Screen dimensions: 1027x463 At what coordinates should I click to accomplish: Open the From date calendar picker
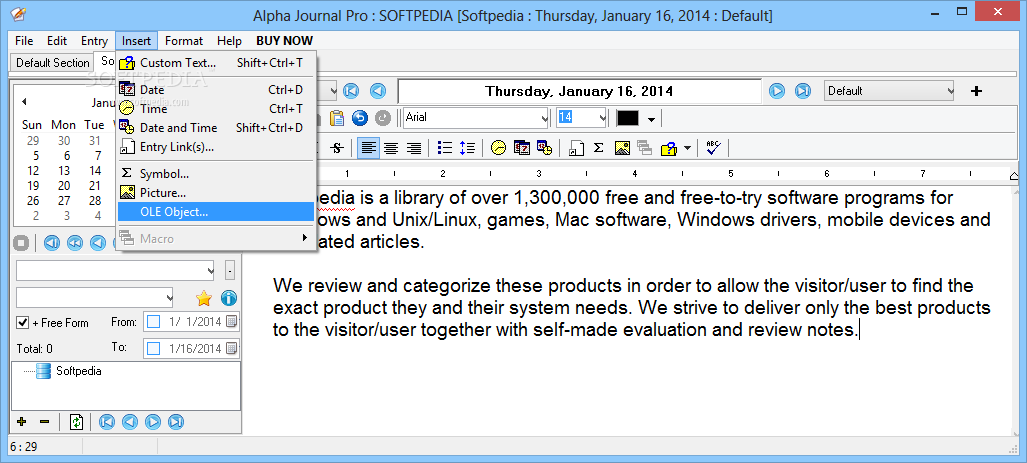pyautogui.click(x=232, y=322)
